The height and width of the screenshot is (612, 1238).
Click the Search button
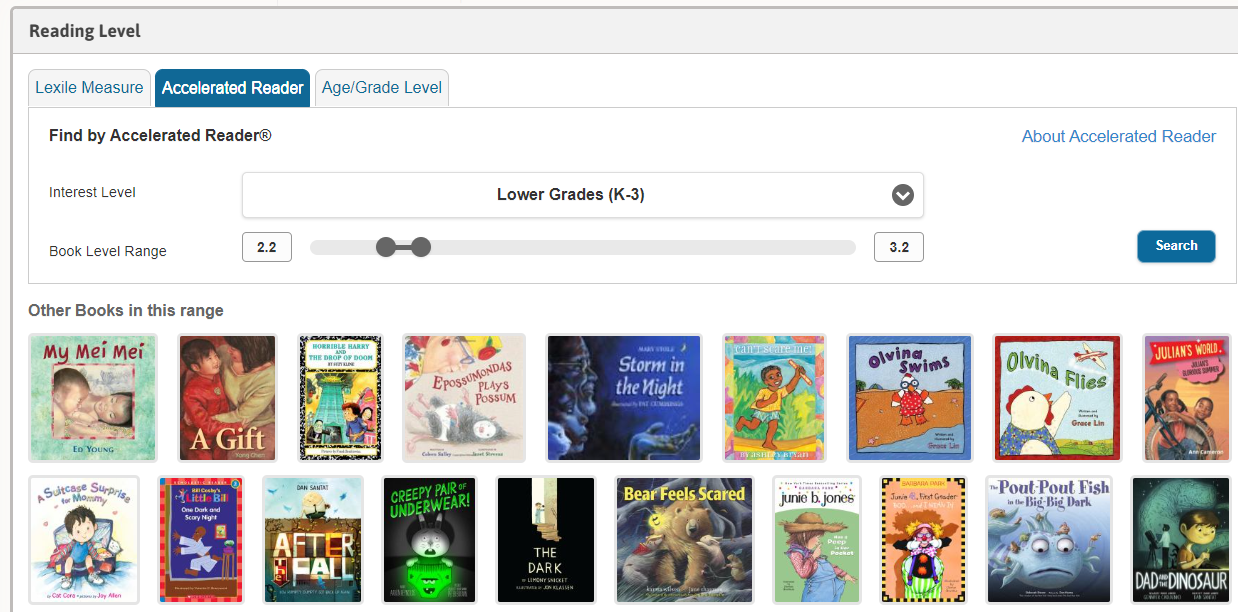[x=1176, y=246]
